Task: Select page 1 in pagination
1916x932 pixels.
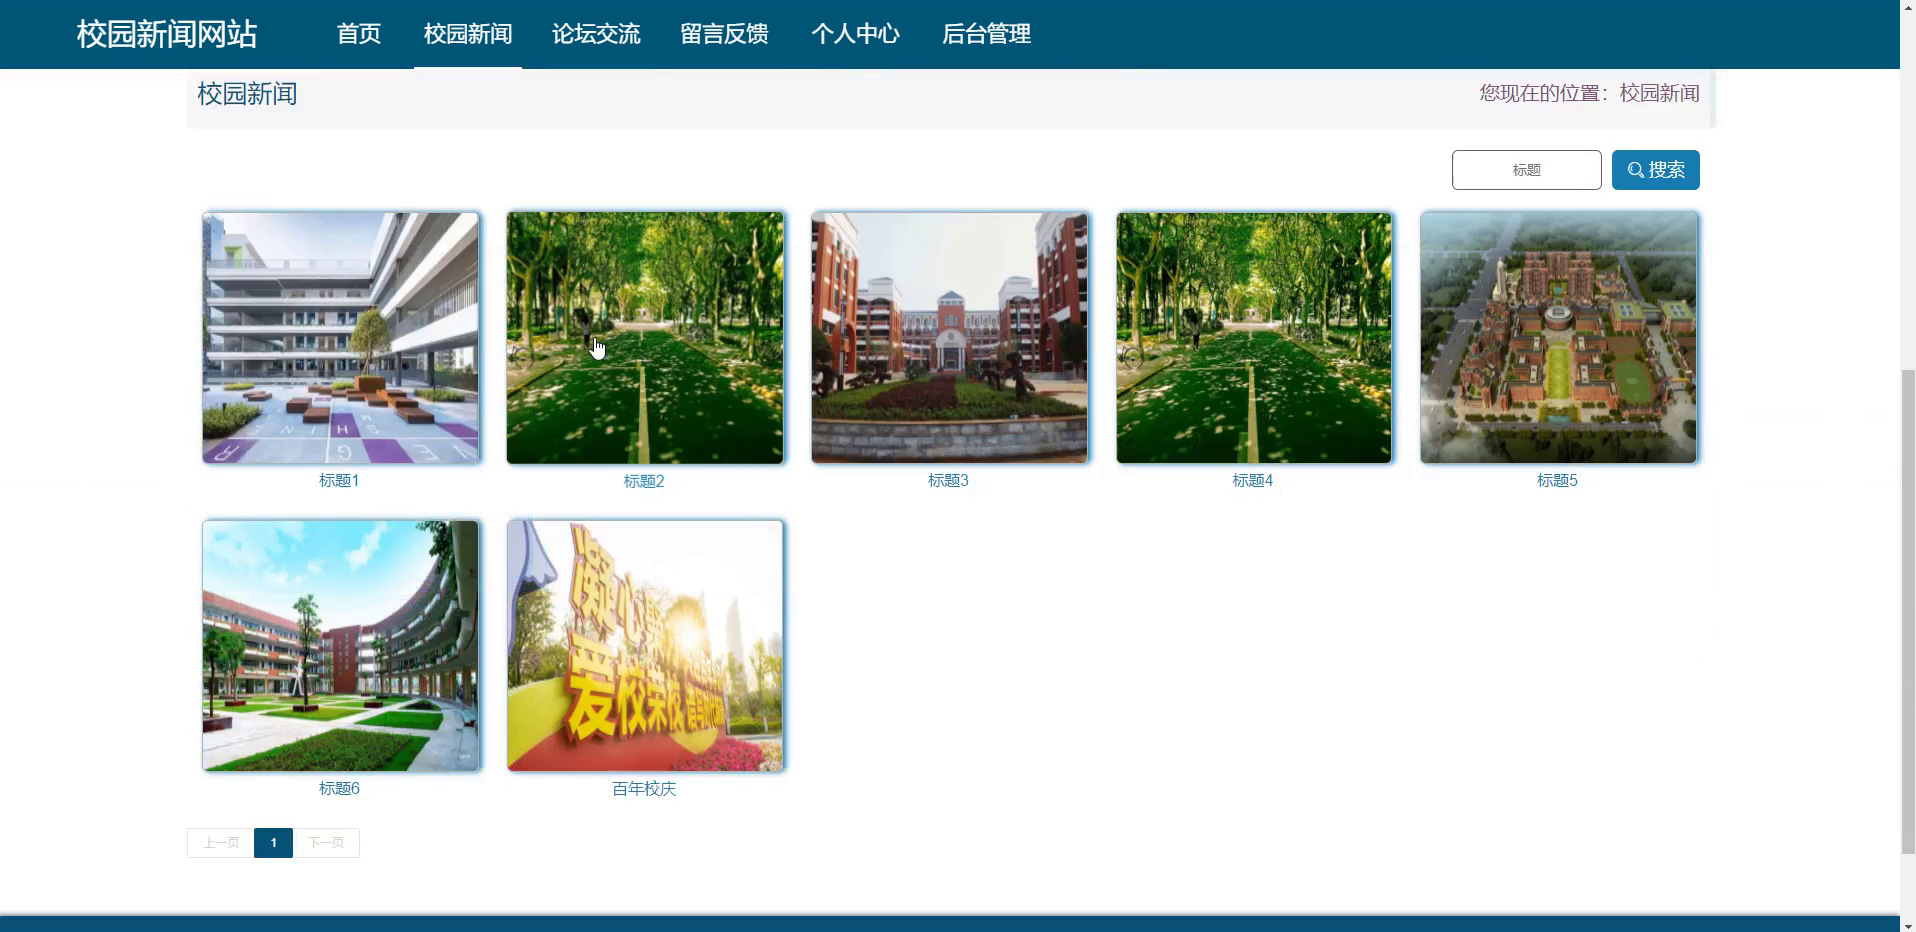Action: coord(273,843)
